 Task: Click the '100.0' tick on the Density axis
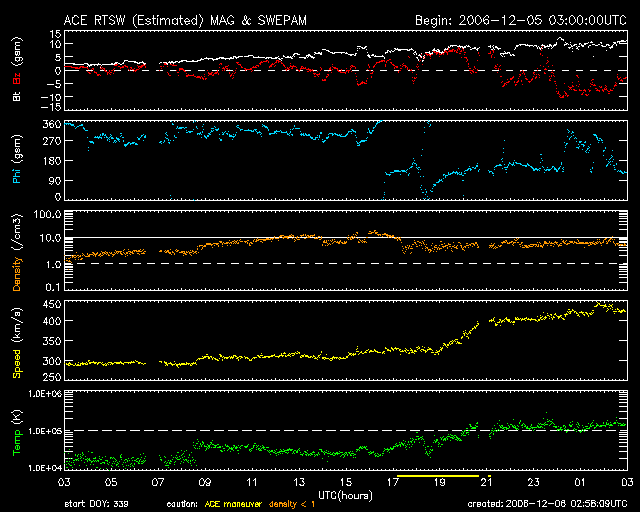[47, 214]
